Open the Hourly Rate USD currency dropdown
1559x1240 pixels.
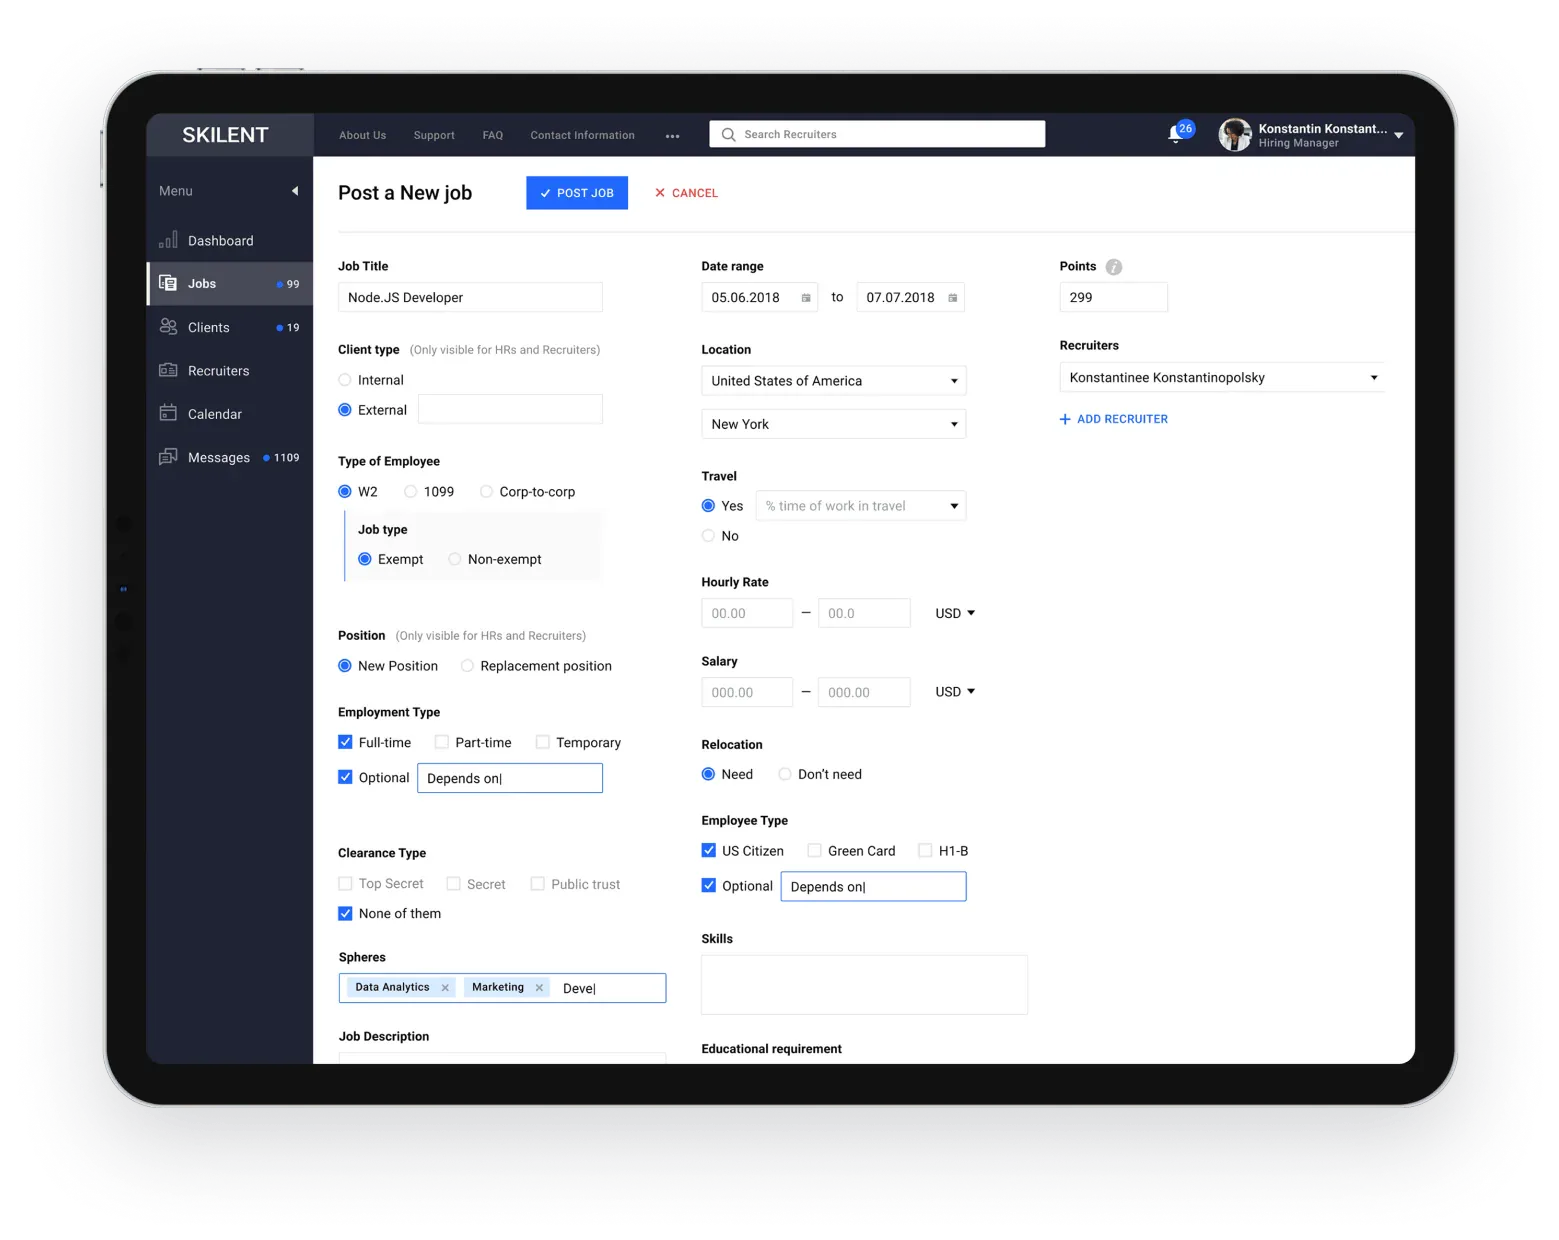955,613
